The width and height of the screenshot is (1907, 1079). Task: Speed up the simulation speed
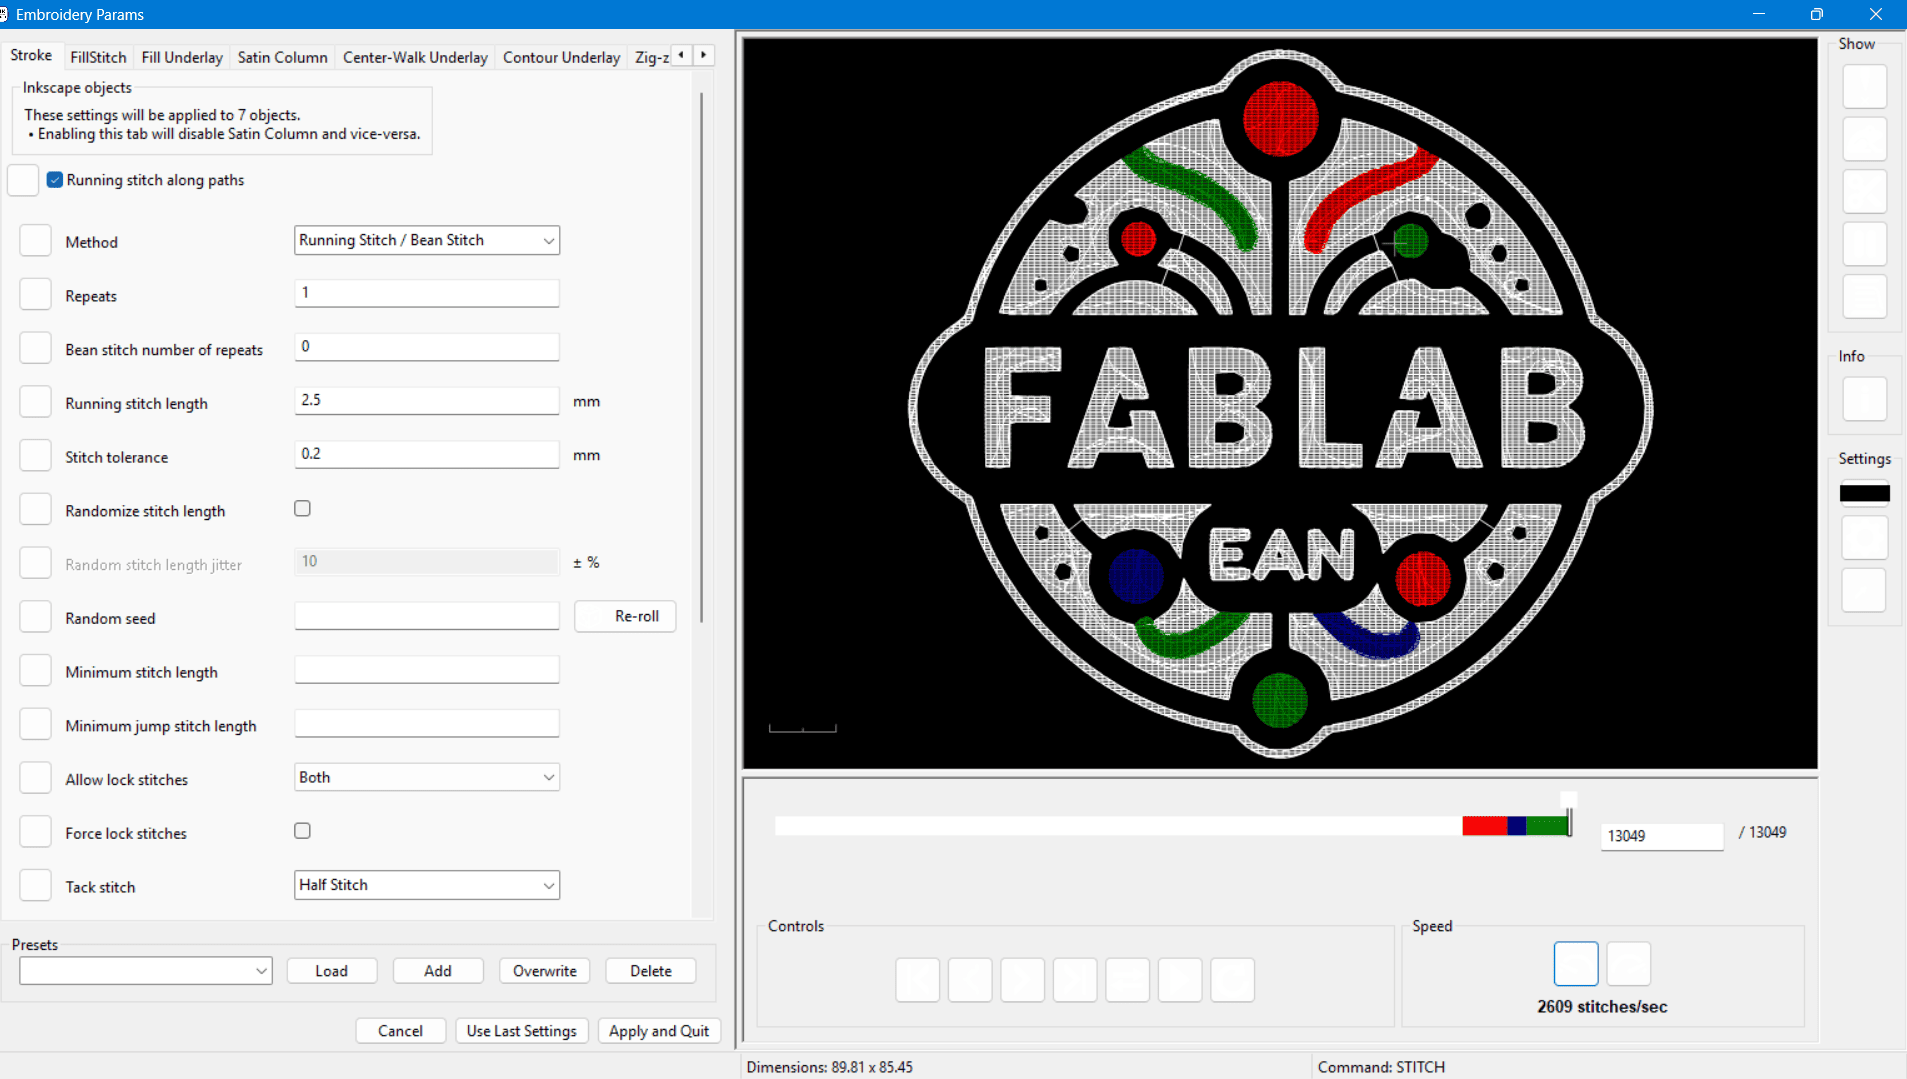coord(1628,964)
